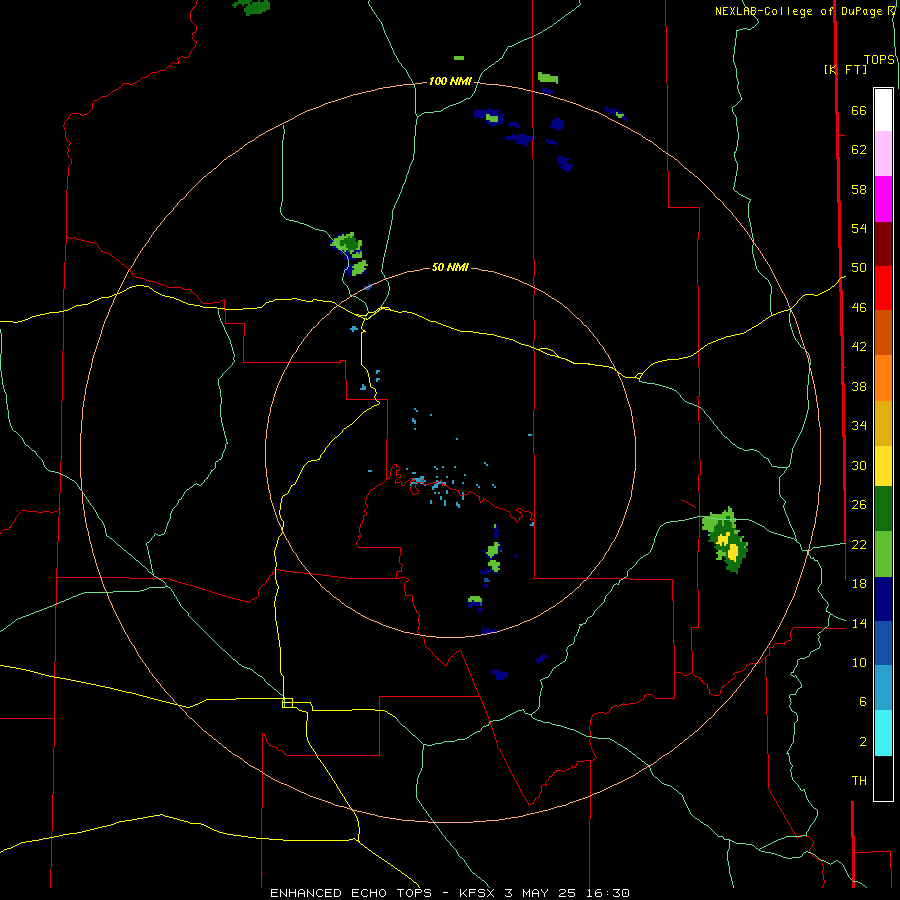Click the '16:30' time in the caption
Viewport: 900px width, 900px height.
click(608, 893)
